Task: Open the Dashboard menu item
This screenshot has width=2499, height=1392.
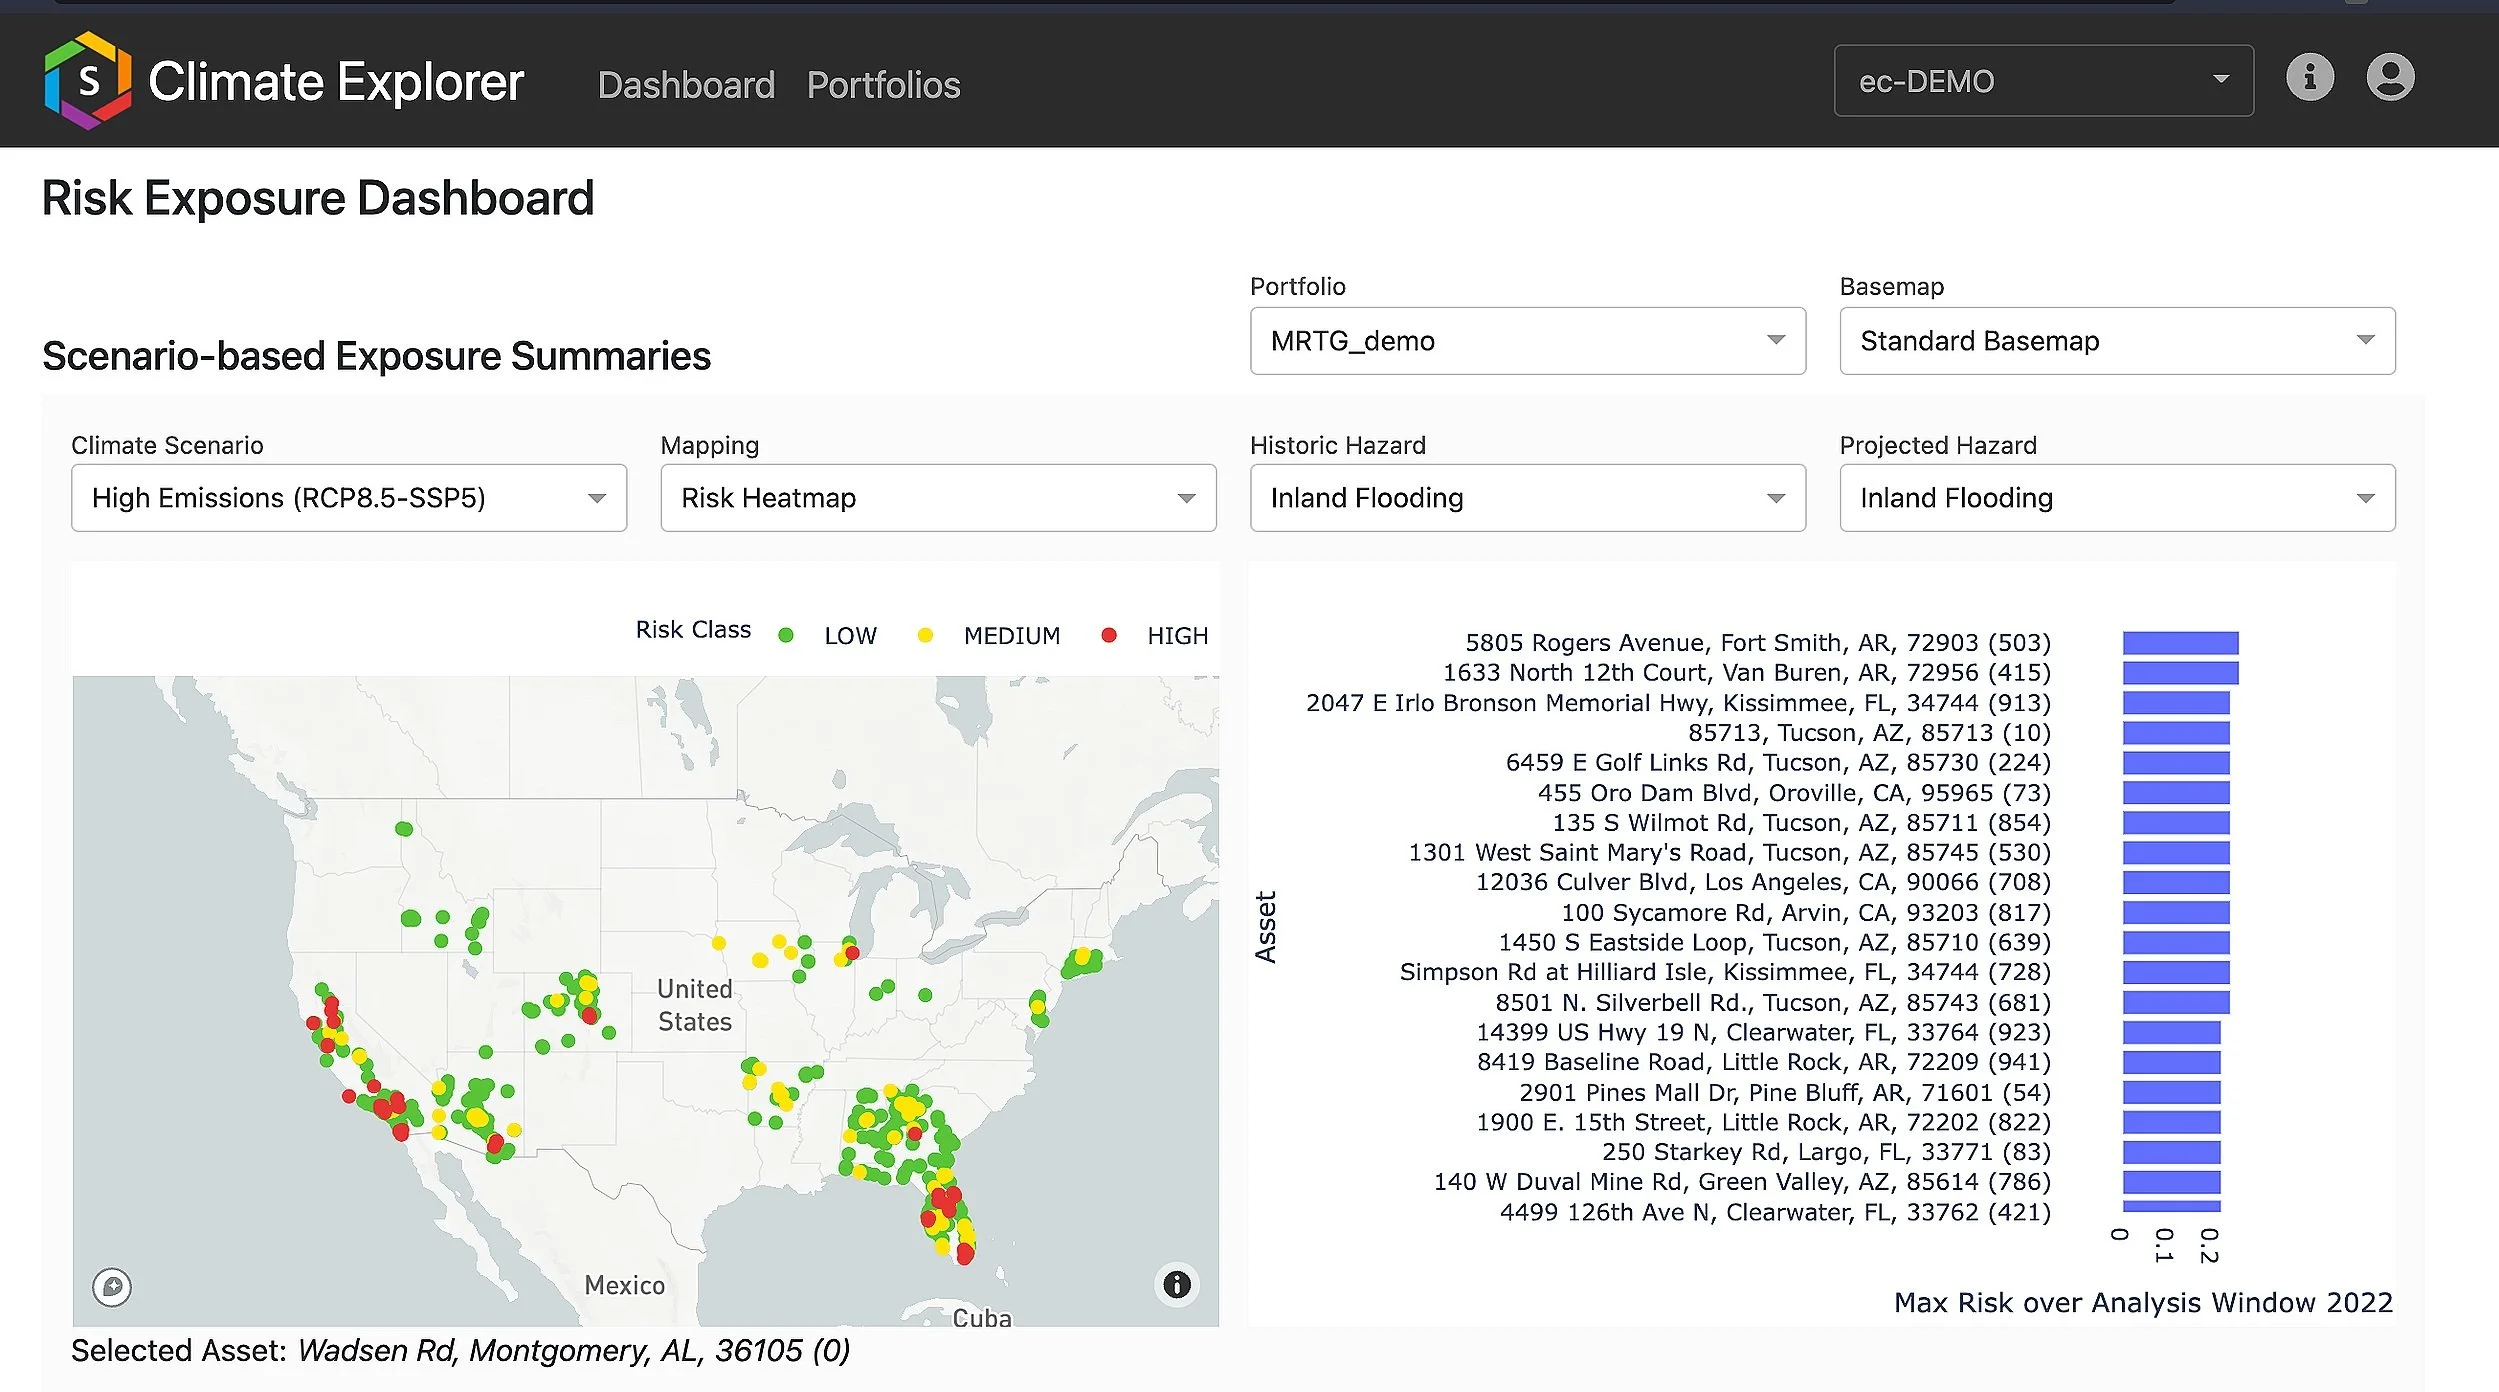Action: tap(685, 85)
